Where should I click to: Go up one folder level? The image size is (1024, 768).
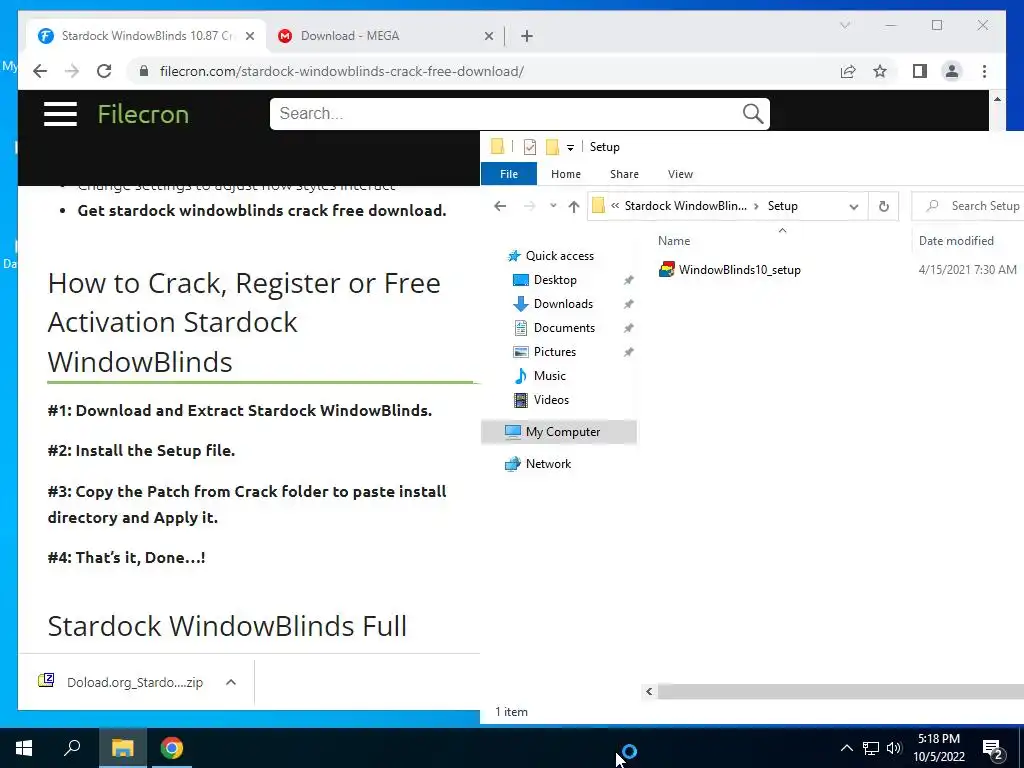tap(574, 206)
